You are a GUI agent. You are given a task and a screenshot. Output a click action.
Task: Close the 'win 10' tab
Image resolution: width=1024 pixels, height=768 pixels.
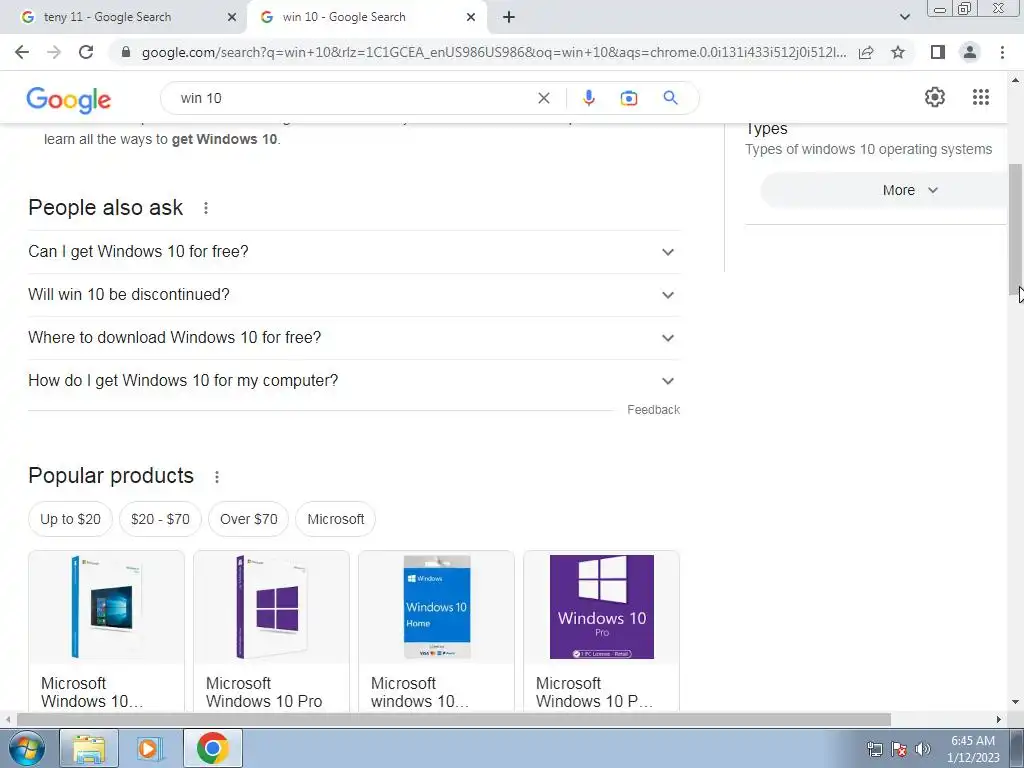point(471,17)
